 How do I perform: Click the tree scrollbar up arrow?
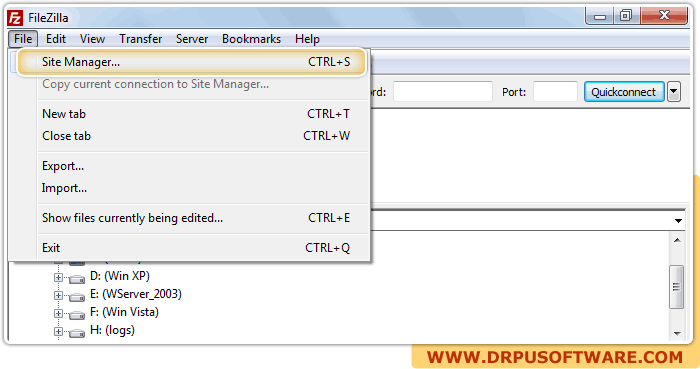[x=677, y=240]
